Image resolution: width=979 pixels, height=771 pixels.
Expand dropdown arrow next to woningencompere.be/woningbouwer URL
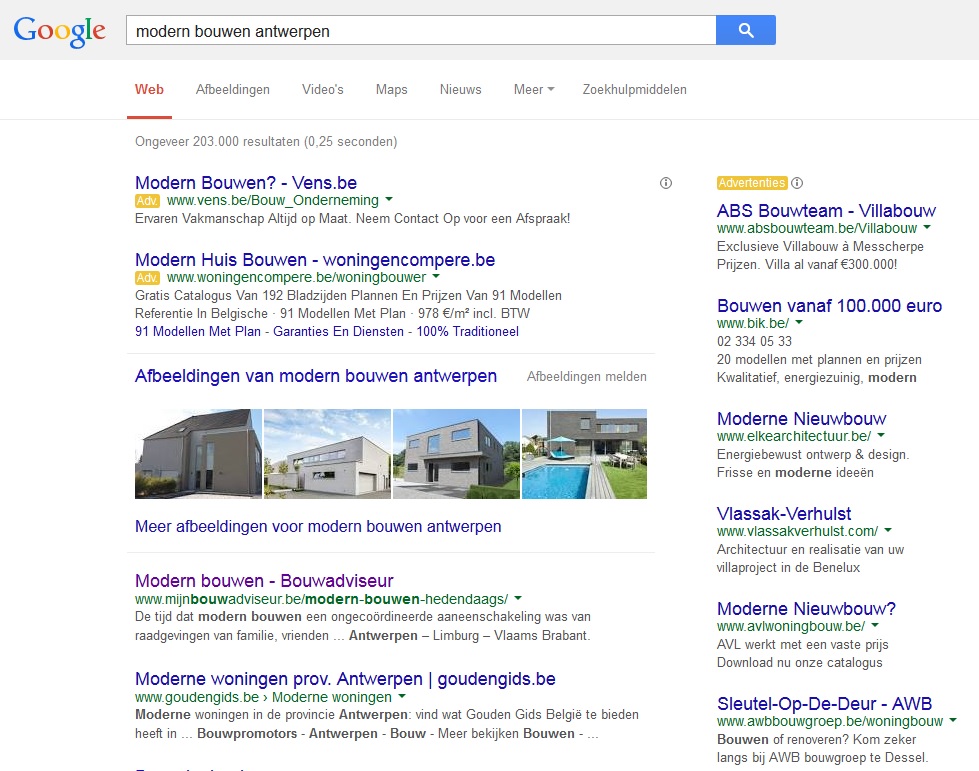click(x=436, y=277)
